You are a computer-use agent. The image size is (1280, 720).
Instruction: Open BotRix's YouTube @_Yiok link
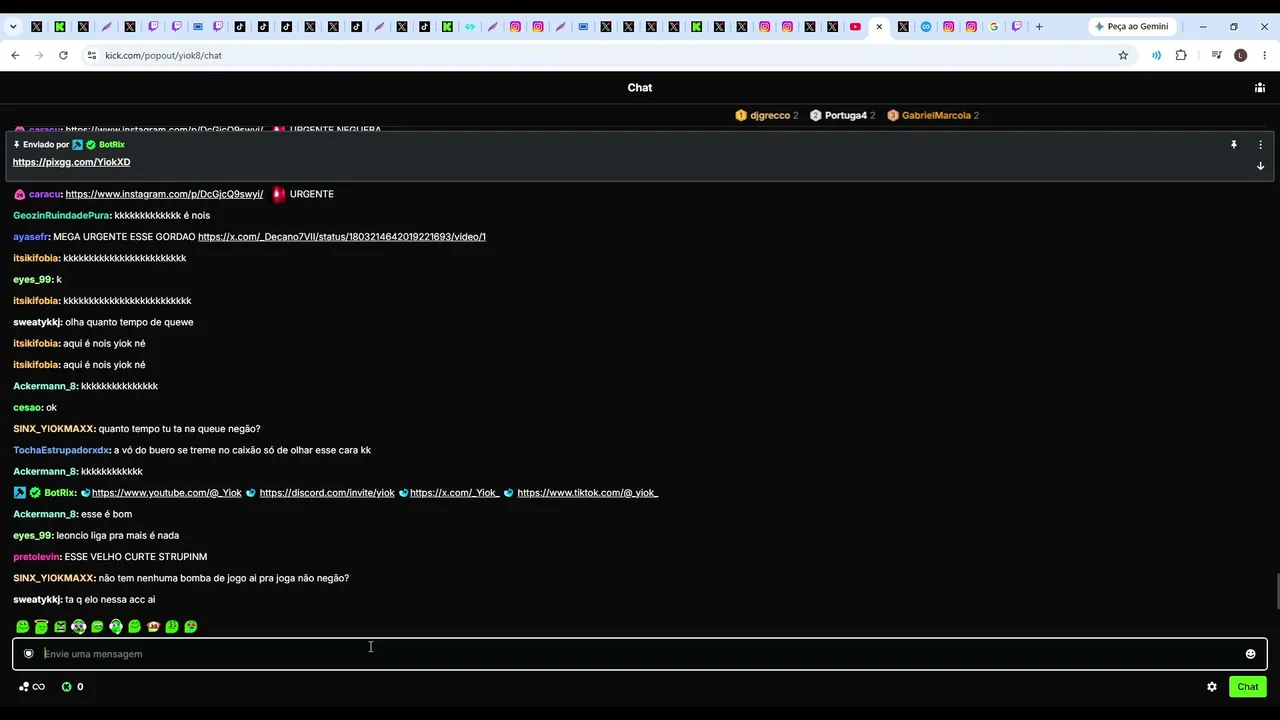pyautogui.click(x=167, y=493)
